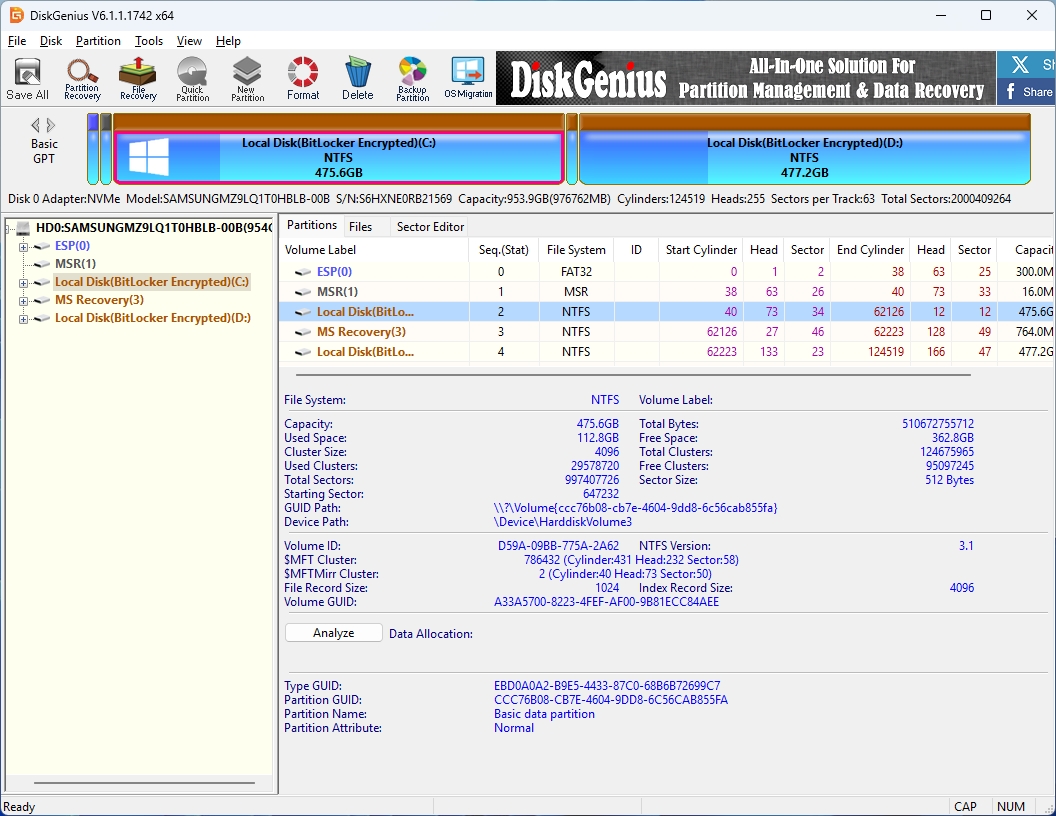Expand the Local Disk (D:) tree node

coord(23,319)
